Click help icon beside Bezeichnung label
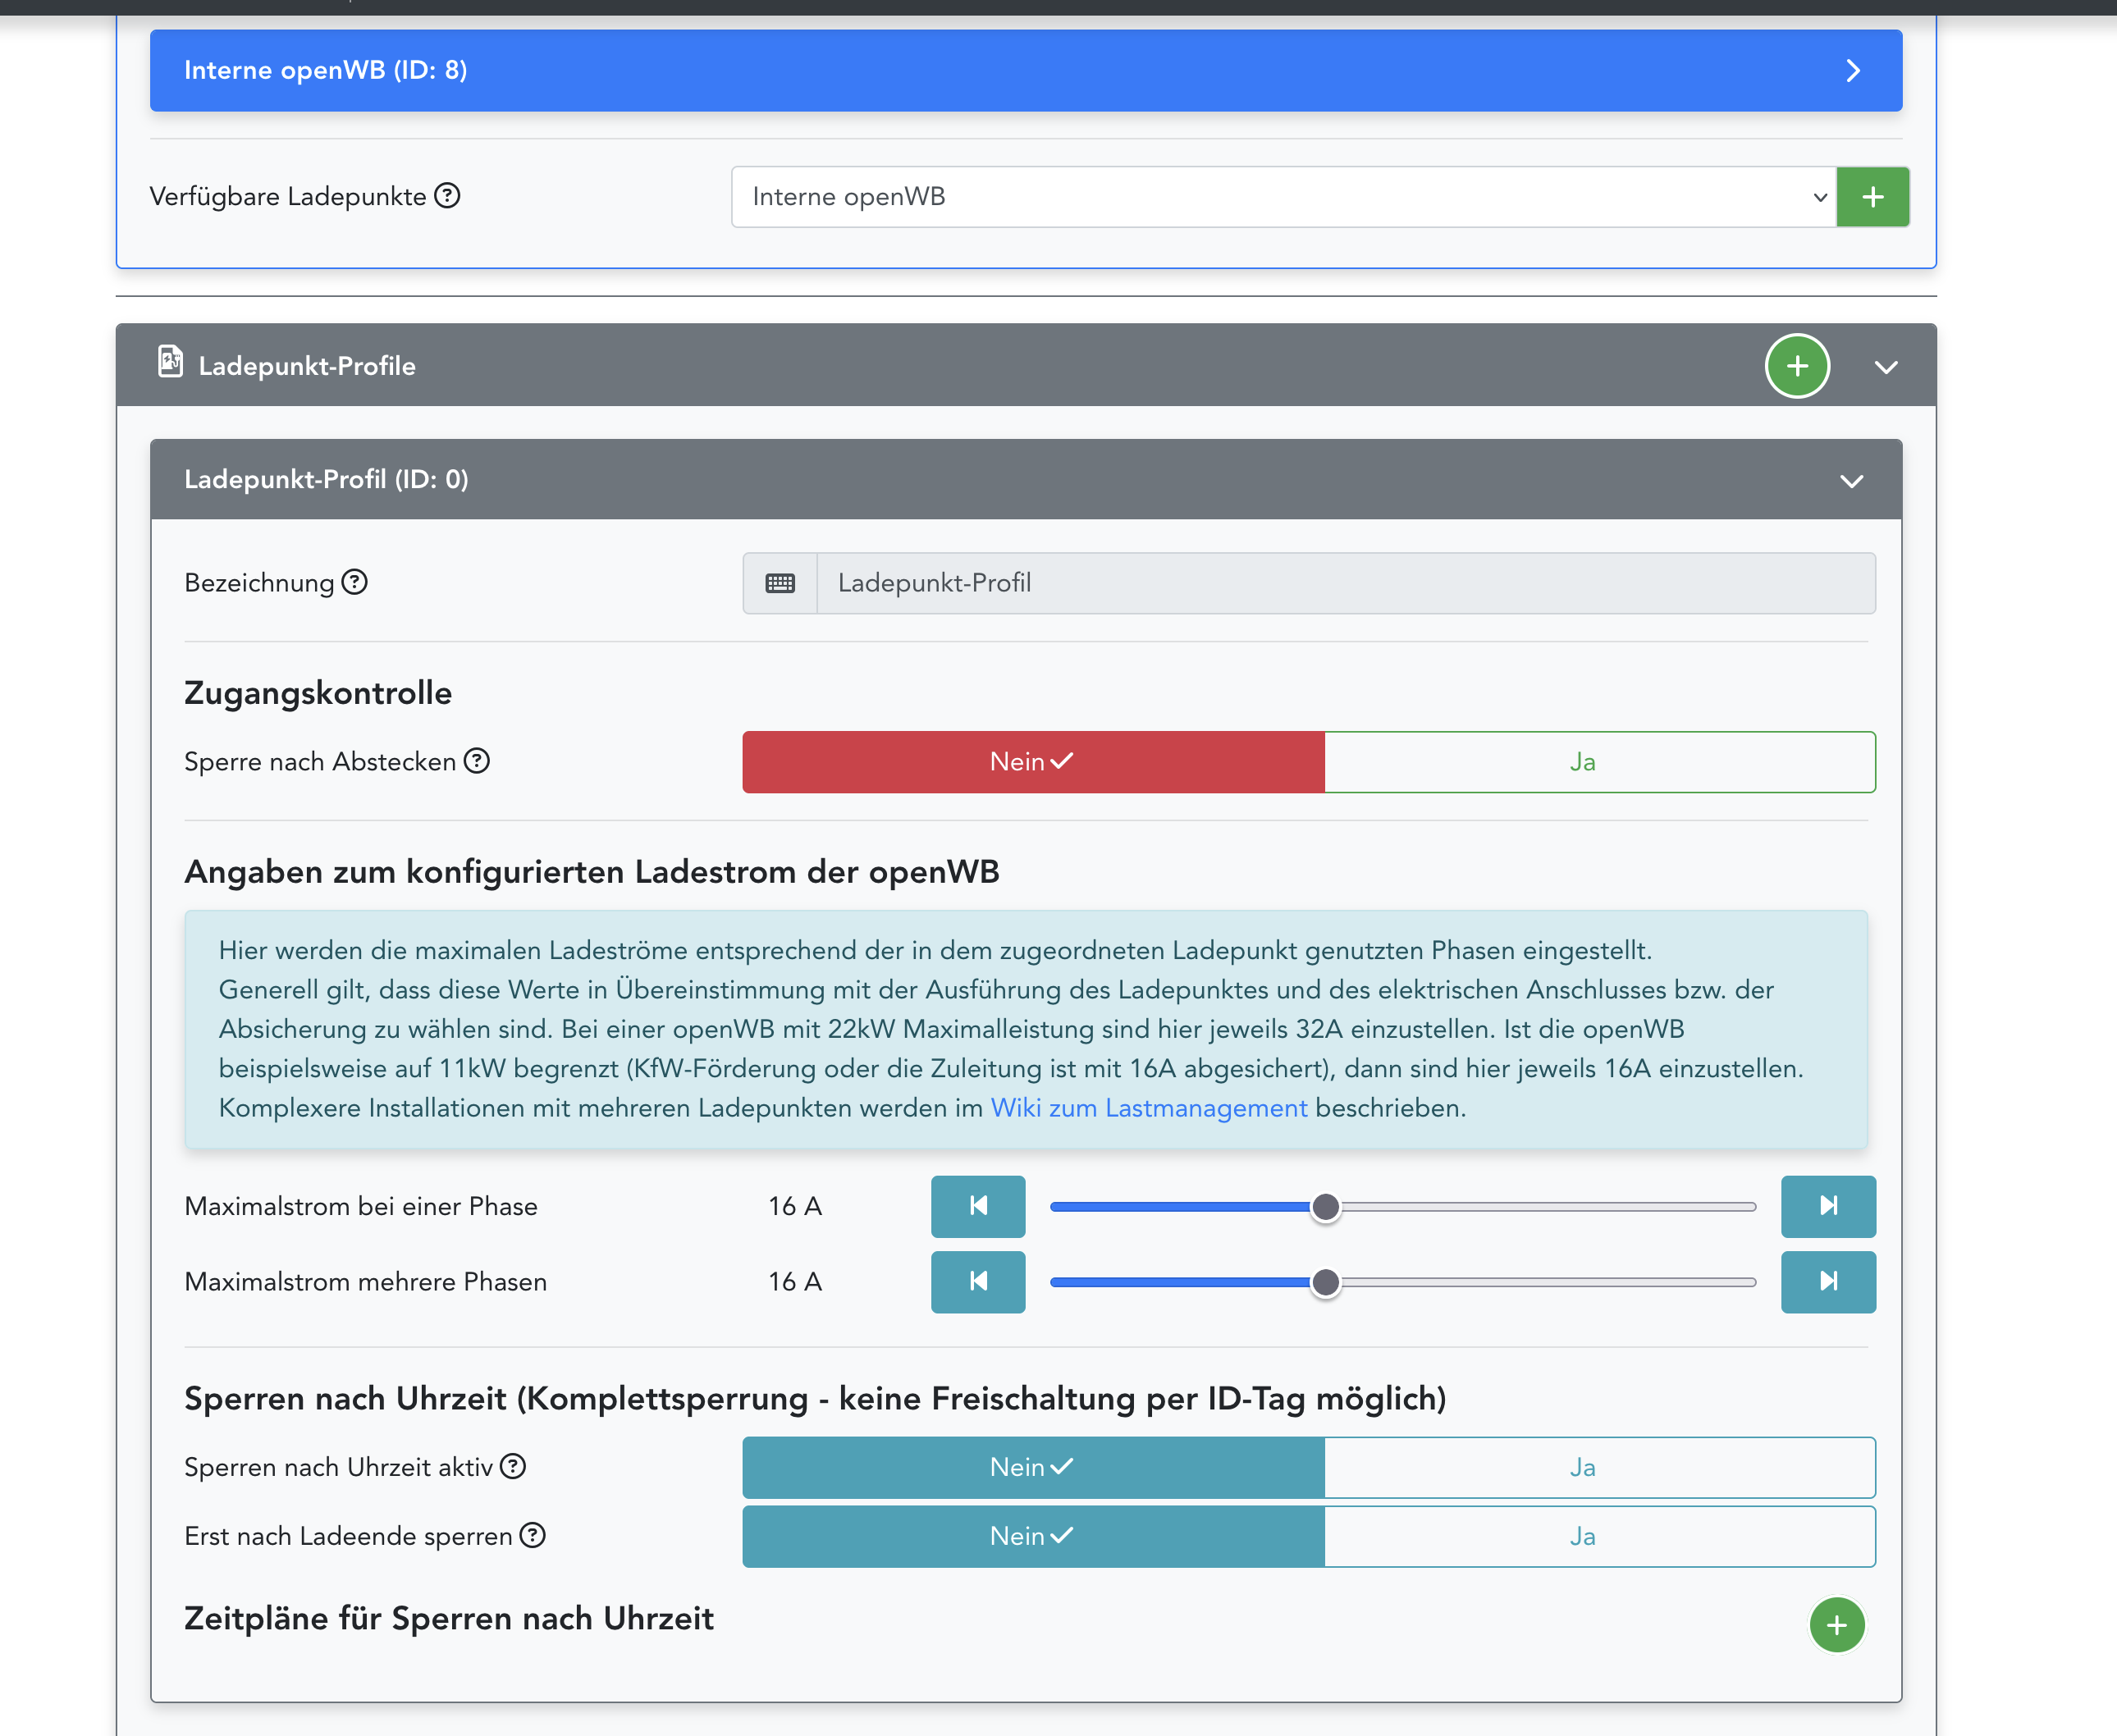2117x1736 pixels. [355, 582]
